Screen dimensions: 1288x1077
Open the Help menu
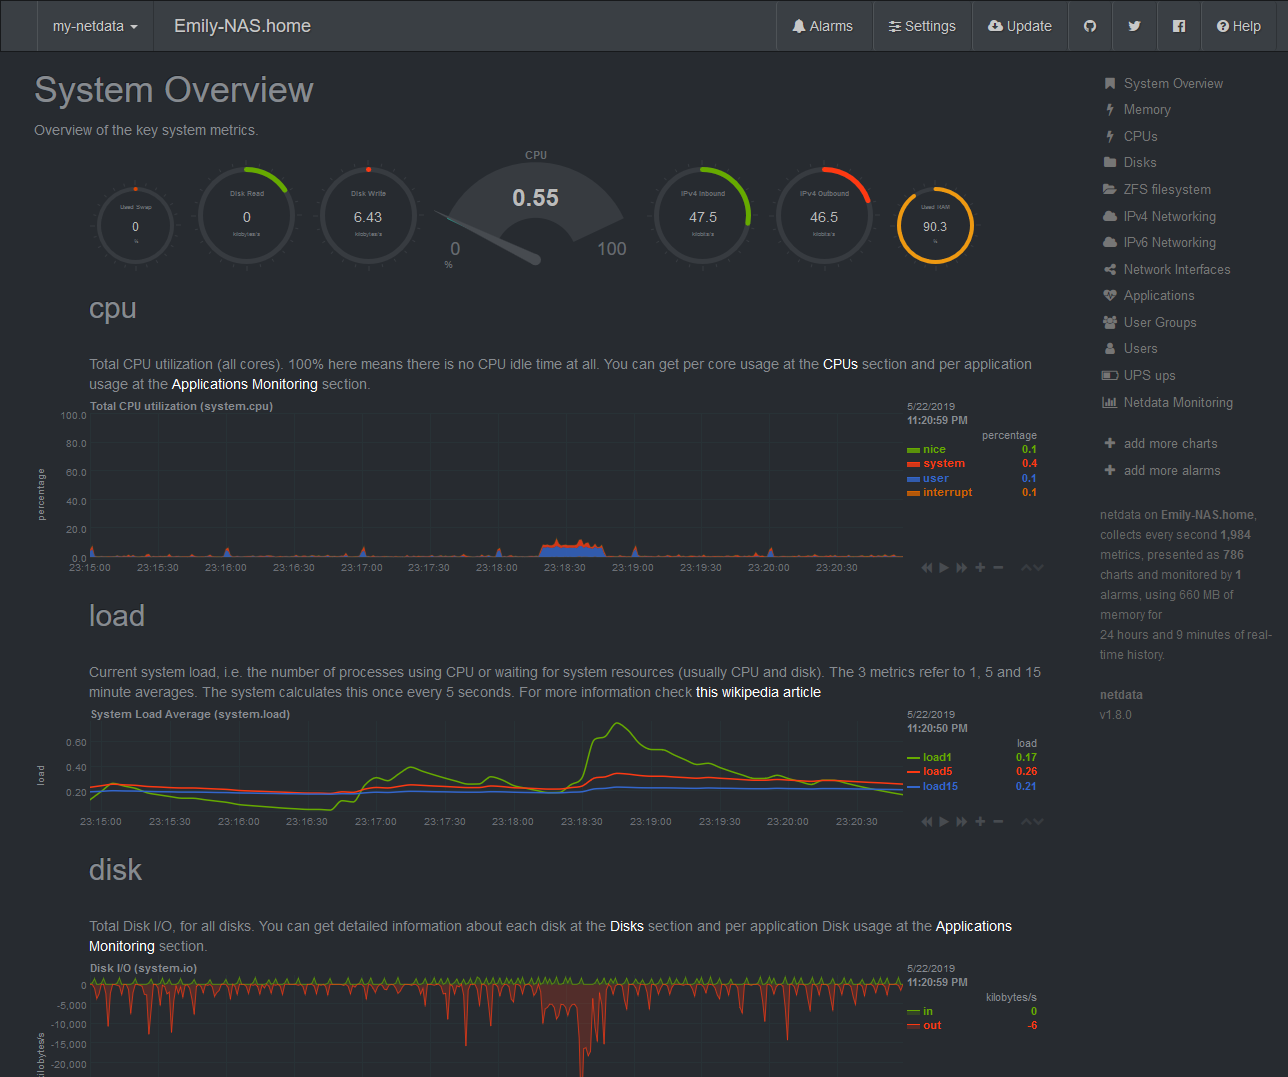click(1238, 26)
